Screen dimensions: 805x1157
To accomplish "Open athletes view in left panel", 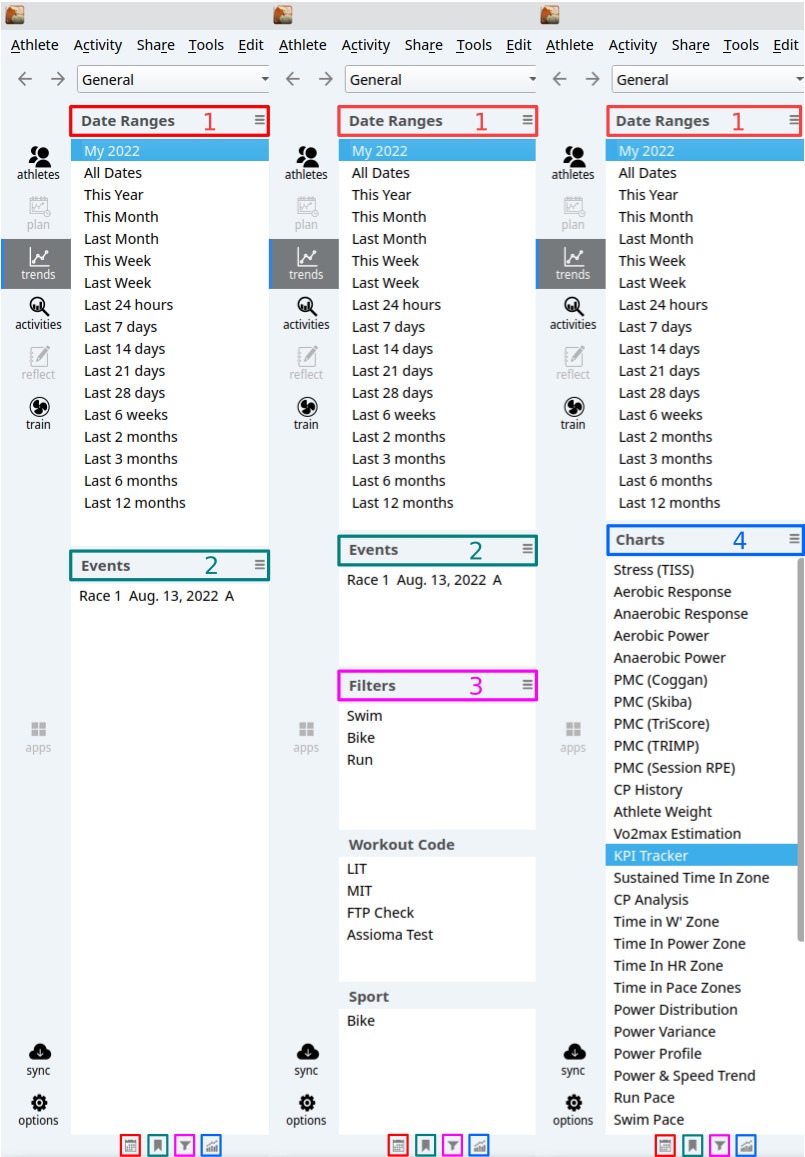I will pos(38,163).
